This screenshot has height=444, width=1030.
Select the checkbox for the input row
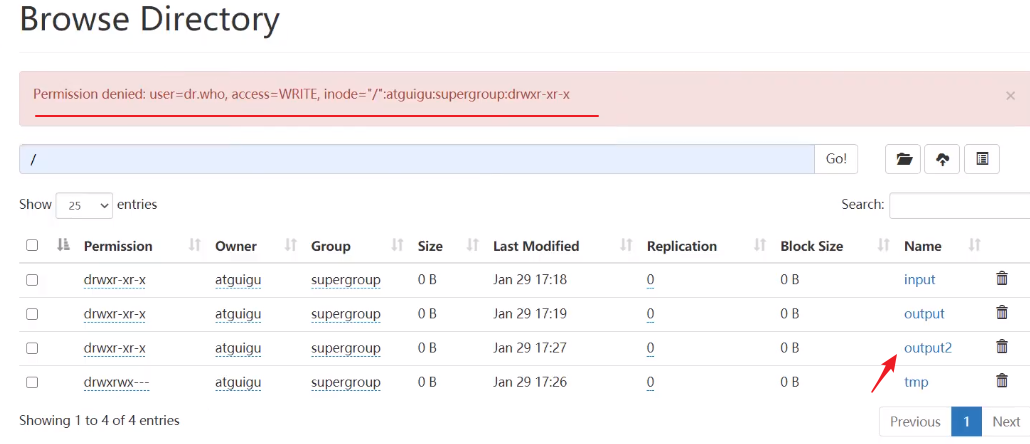32,280
